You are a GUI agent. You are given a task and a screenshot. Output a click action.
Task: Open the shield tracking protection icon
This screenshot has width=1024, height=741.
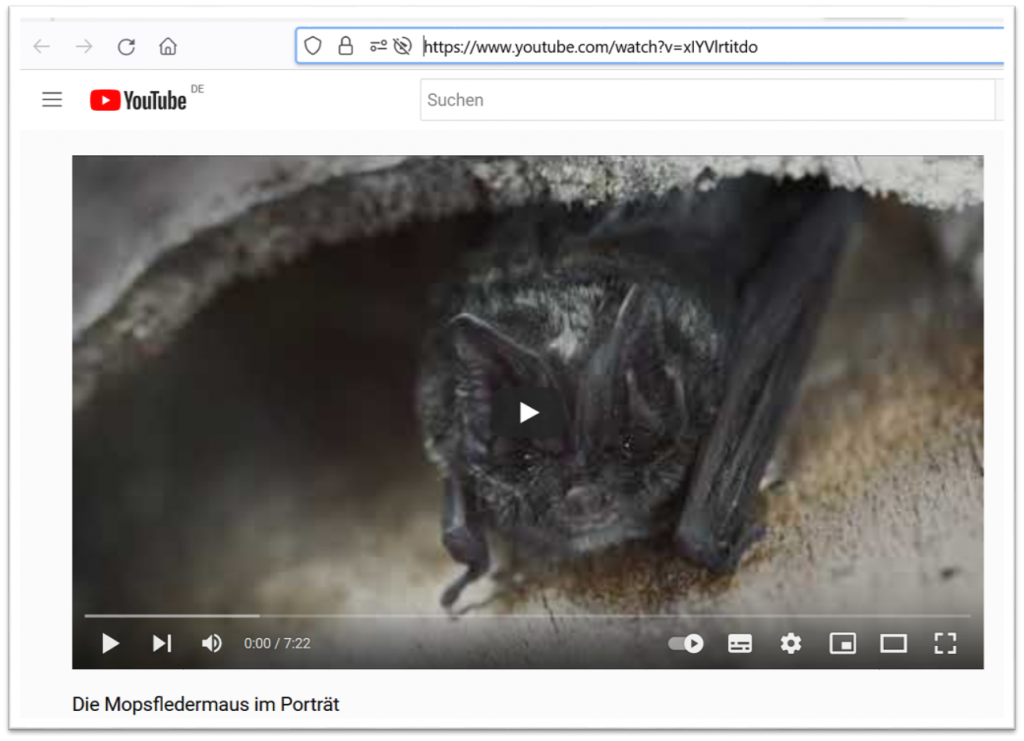313,46
